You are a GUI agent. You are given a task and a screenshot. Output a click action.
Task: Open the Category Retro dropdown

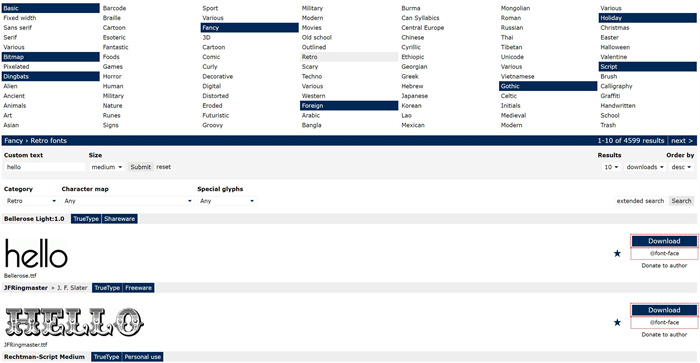[31, 201]
